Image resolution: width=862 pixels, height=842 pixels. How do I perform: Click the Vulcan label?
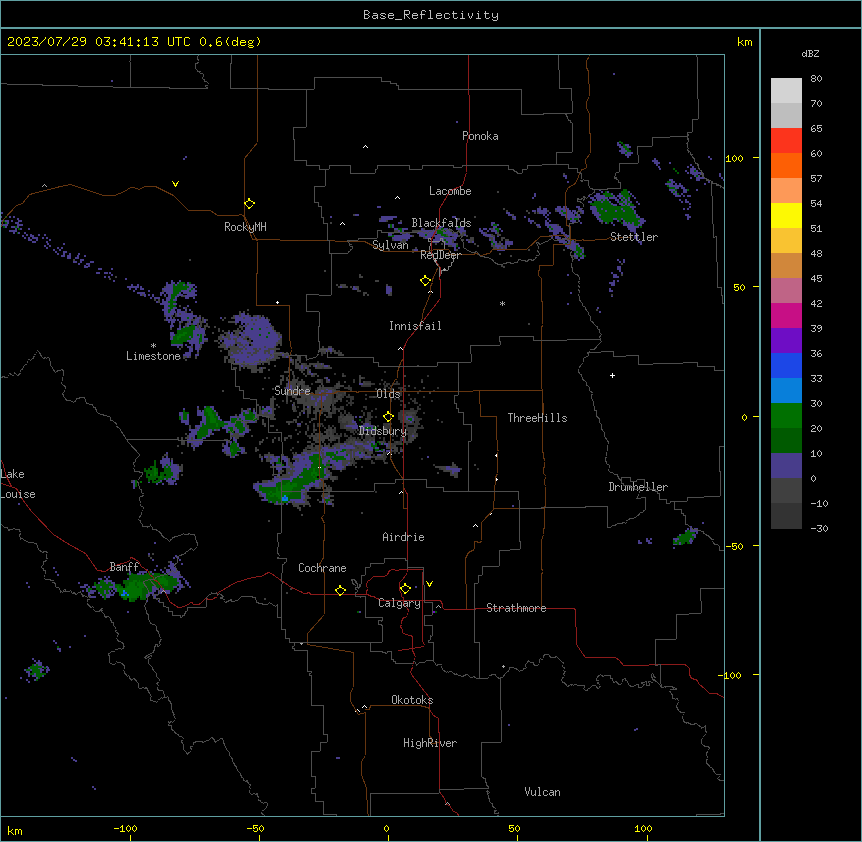pyautogui.click(x=543, y=792)
